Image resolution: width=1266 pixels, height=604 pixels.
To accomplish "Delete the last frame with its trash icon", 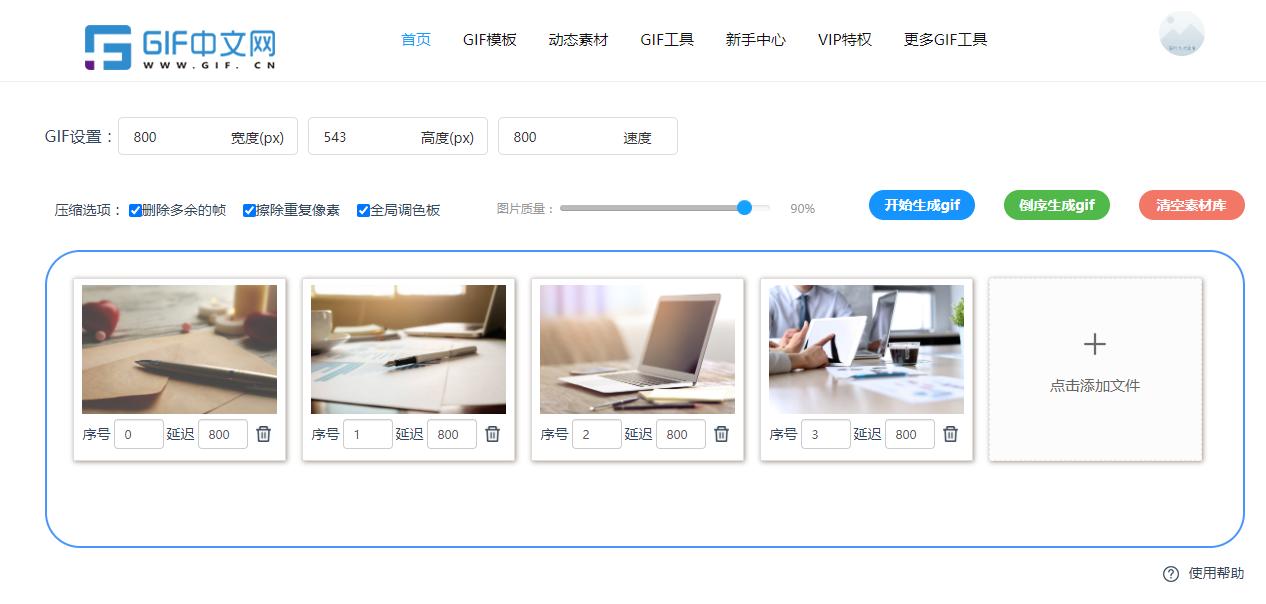I will [x=951, y=434].
